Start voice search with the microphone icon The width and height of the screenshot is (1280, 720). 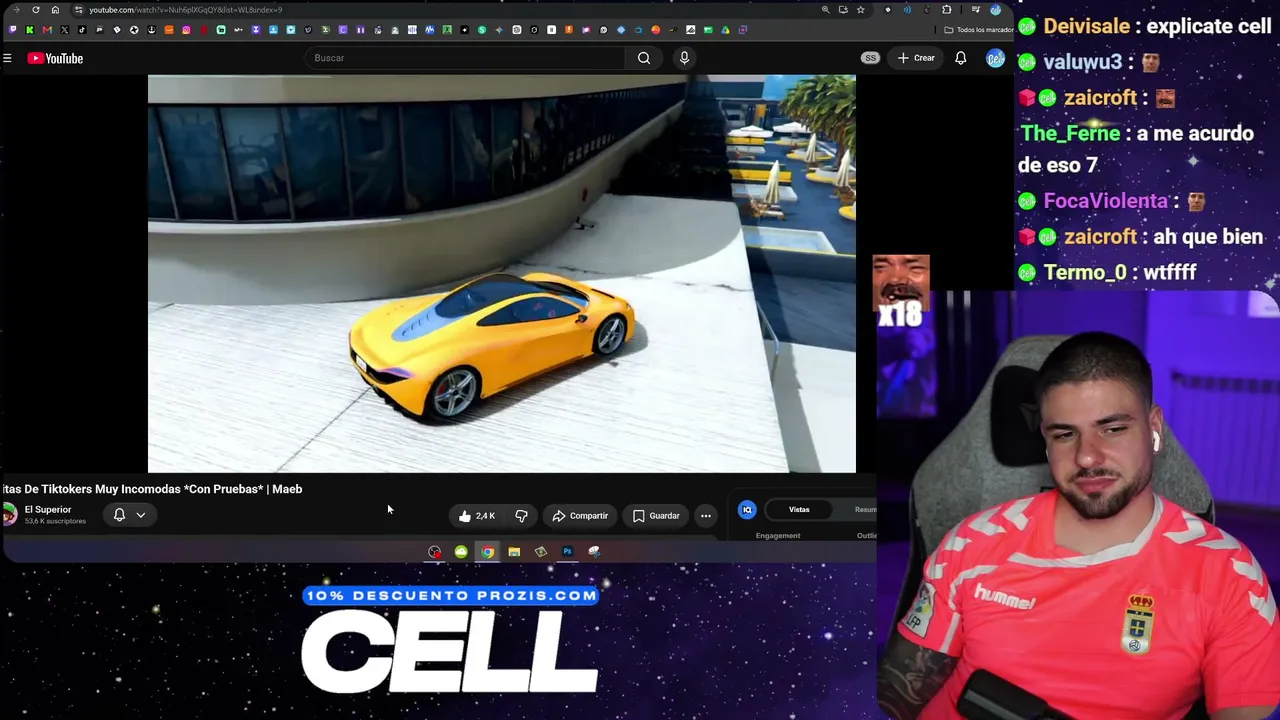coord(684,58)
